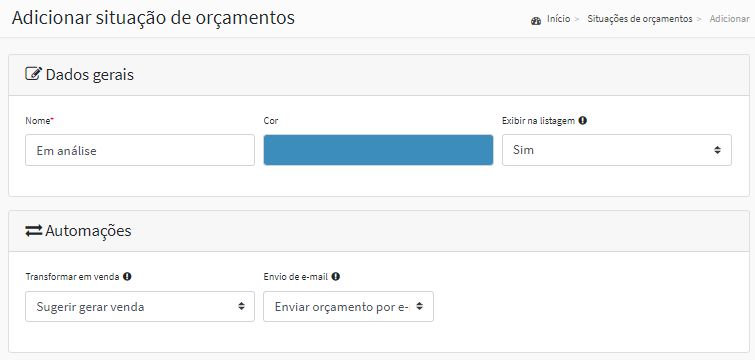Open the Transformar em venda dropdown
Image resolution: width=755 pixels, height=360 pixels.
tap(140, 307)
